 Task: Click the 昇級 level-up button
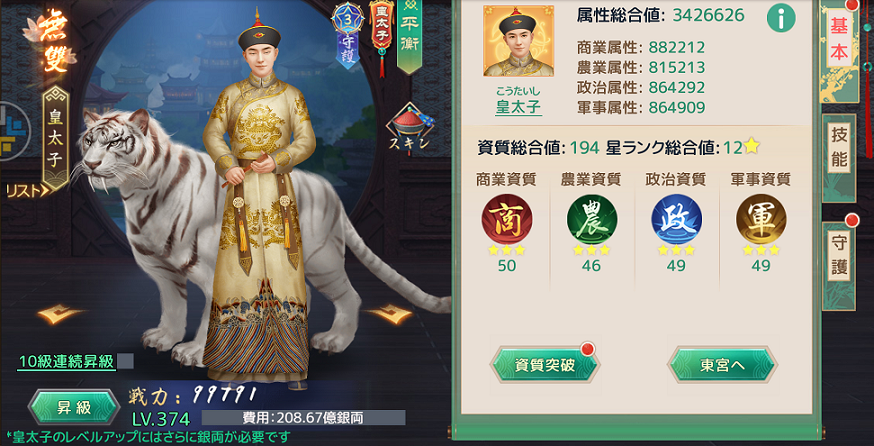(74, 408)
